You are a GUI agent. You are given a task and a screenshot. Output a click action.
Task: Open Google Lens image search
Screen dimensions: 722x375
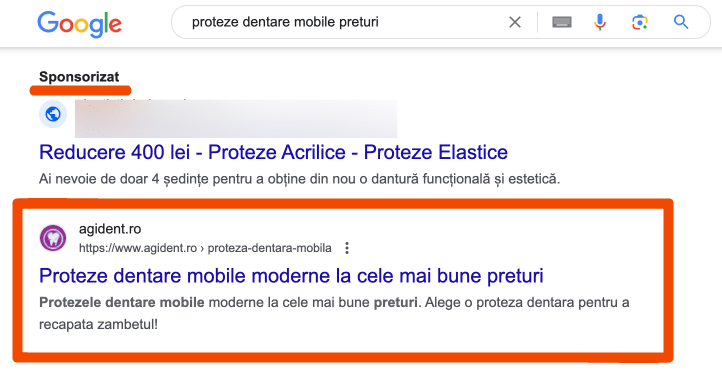coord(640,22)
